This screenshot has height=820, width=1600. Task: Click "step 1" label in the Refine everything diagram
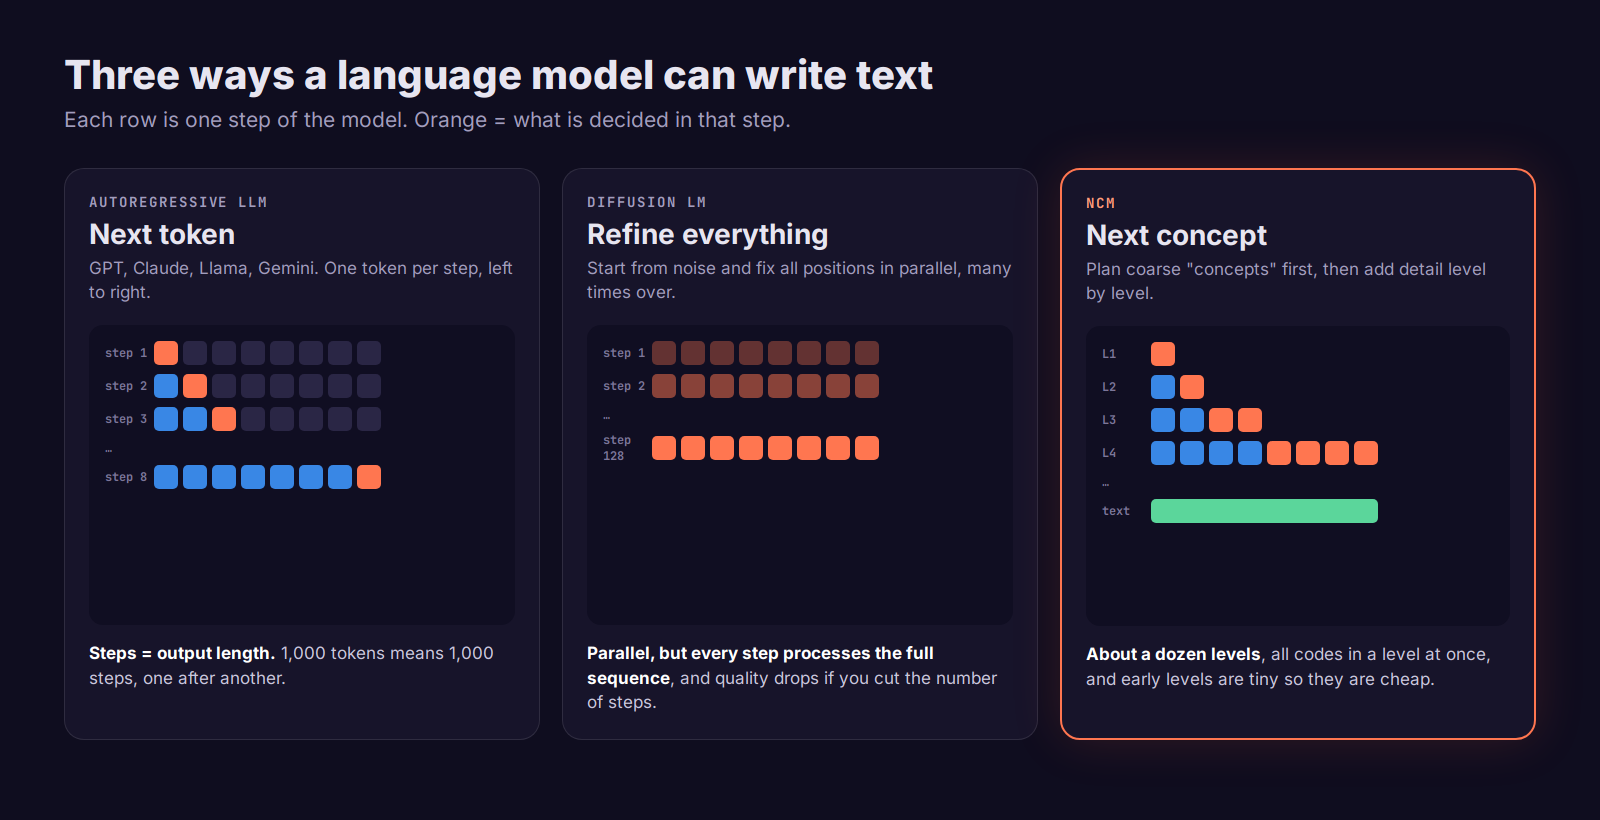[624, 353]
